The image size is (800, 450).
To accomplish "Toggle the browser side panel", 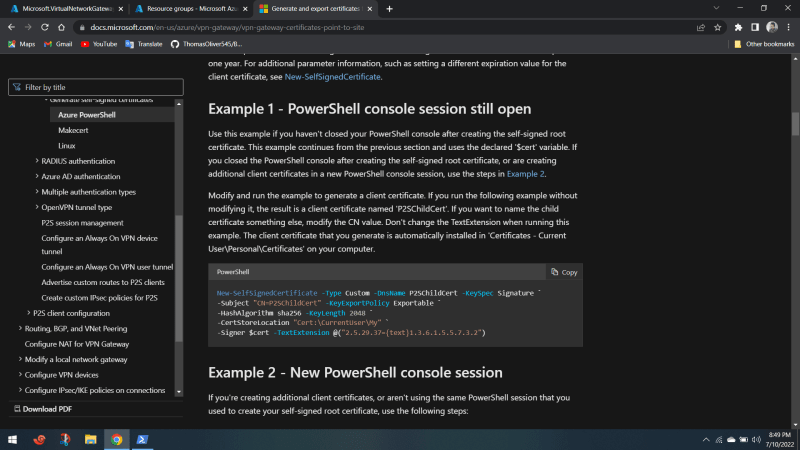I will pos(755,28).
